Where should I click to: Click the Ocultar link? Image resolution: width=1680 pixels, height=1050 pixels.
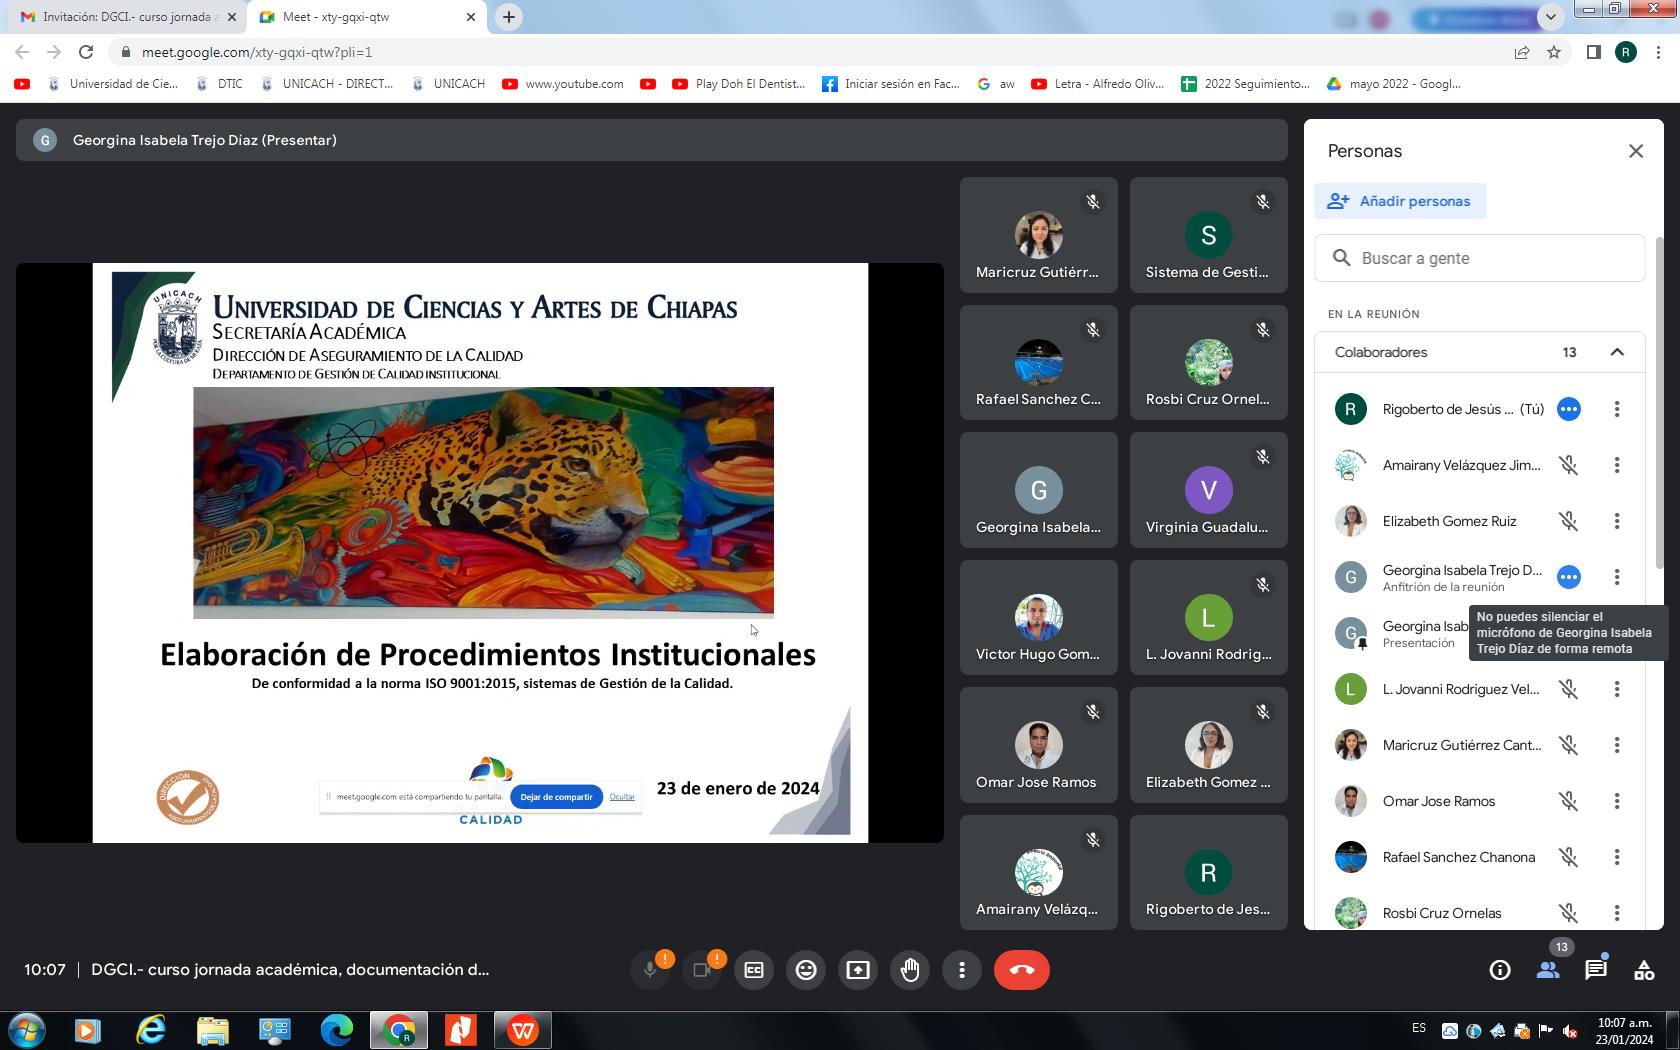pyautogui.click(x=622, y=797)
